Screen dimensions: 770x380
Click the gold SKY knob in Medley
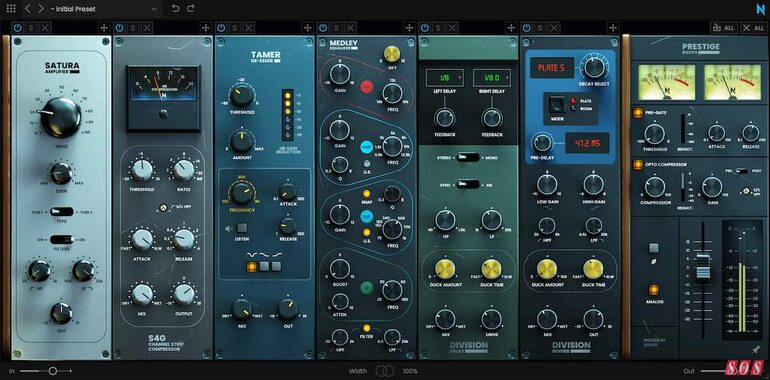click(x=391, y=54)
